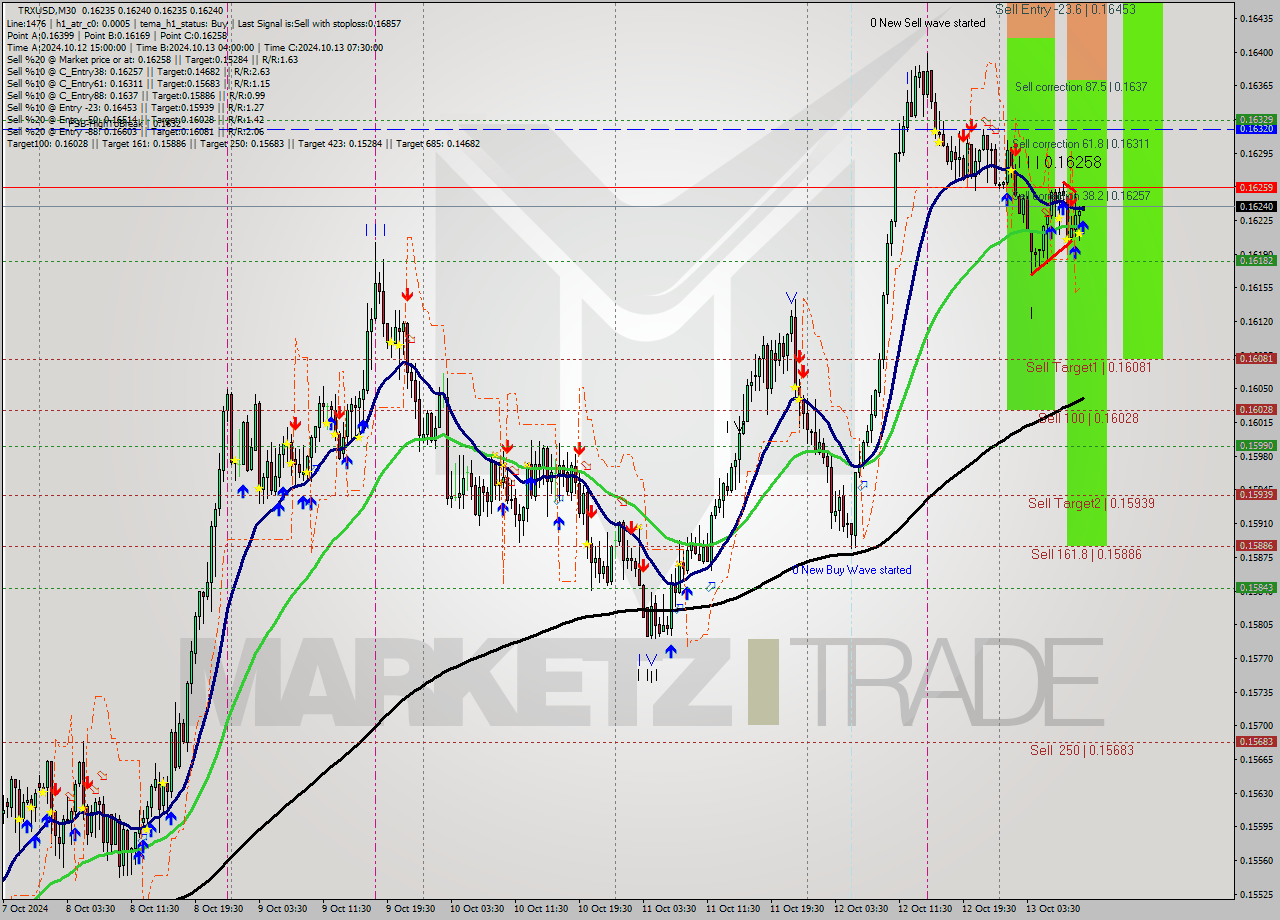Click the 'Sell 250 | 0.15683' label
This screenshot has height=920, width=1280.
[x=1082, y=750]
